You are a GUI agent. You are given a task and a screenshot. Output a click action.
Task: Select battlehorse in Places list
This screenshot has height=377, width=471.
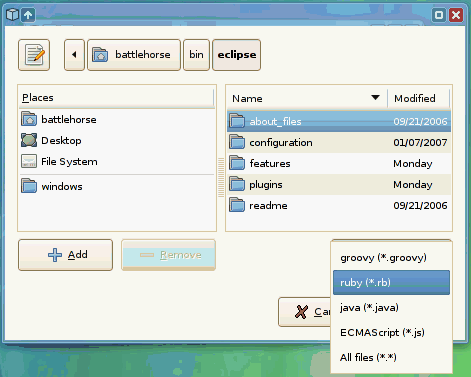(117, 119)
